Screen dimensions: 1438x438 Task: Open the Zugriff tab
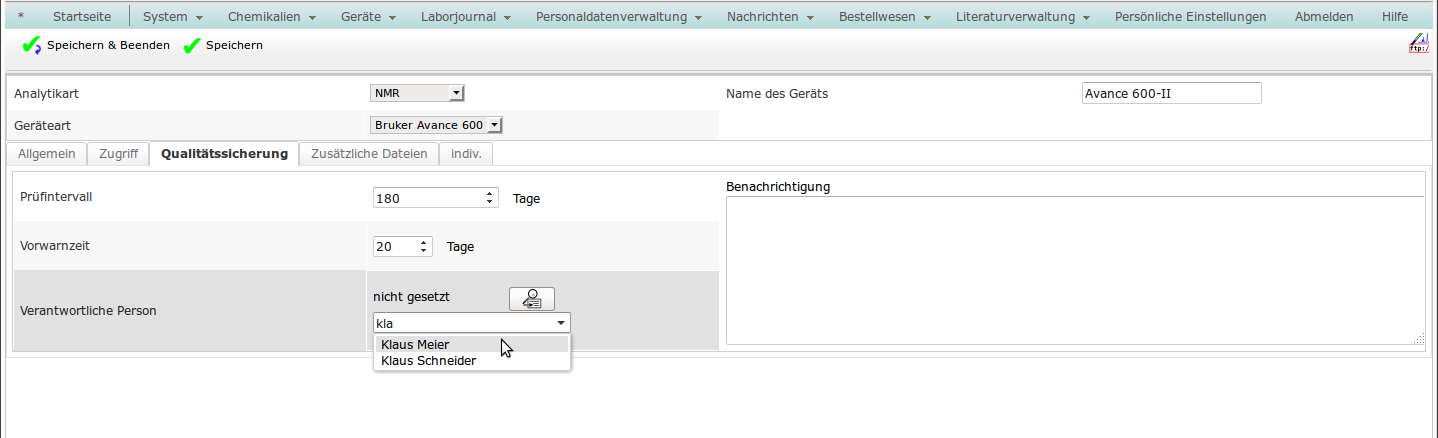[x=118, y=154]
